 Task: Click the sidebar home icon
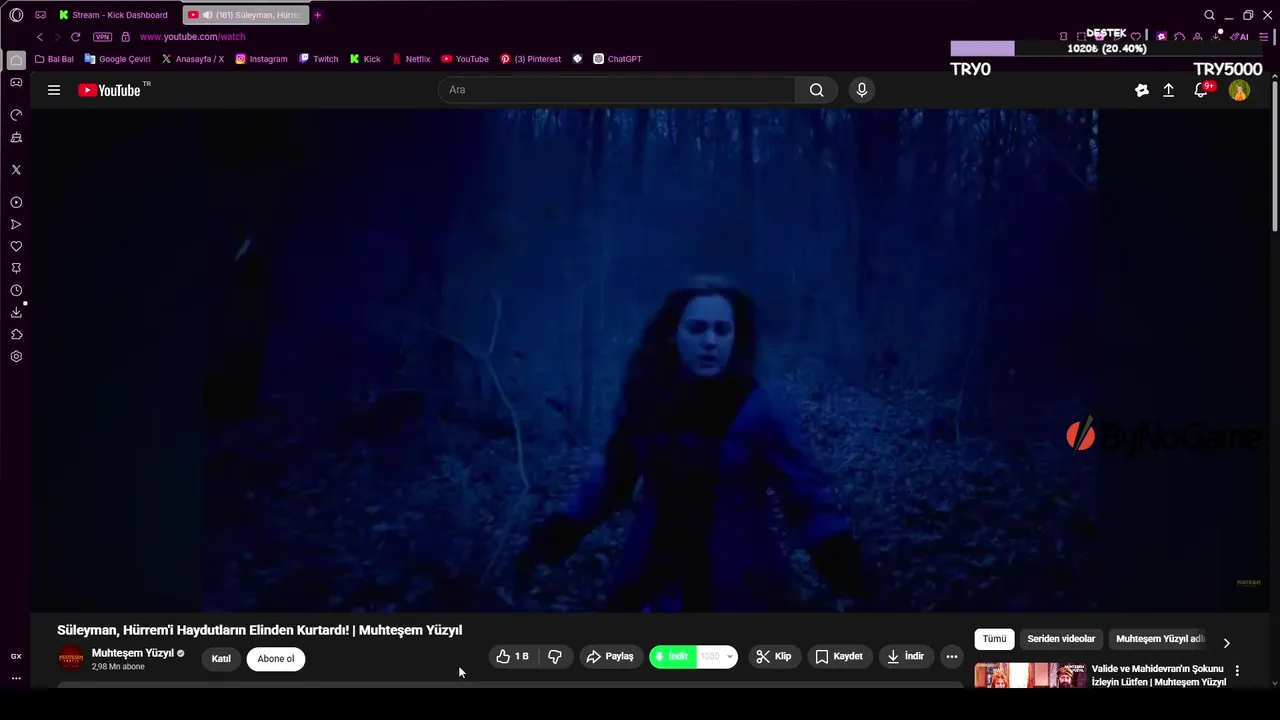(16, 60)
